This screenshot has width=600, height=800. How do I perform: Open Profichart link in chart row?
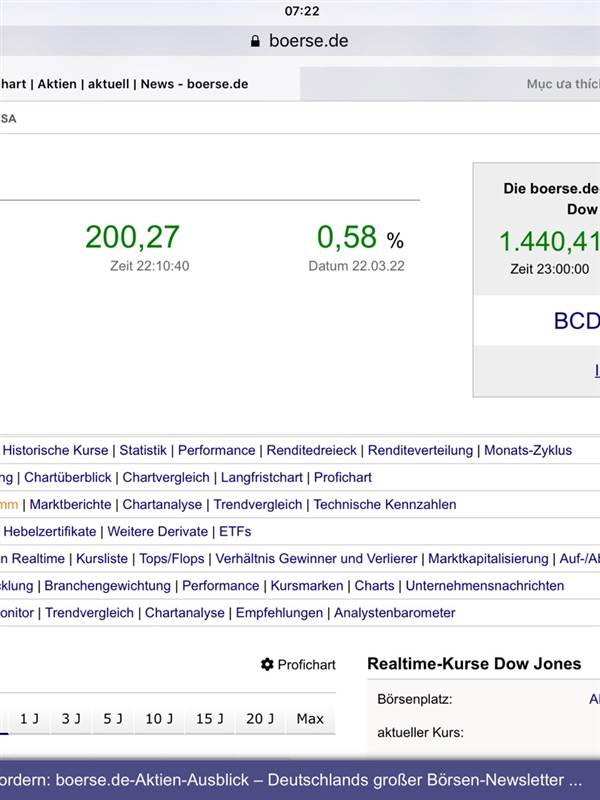tap(342, 478)
